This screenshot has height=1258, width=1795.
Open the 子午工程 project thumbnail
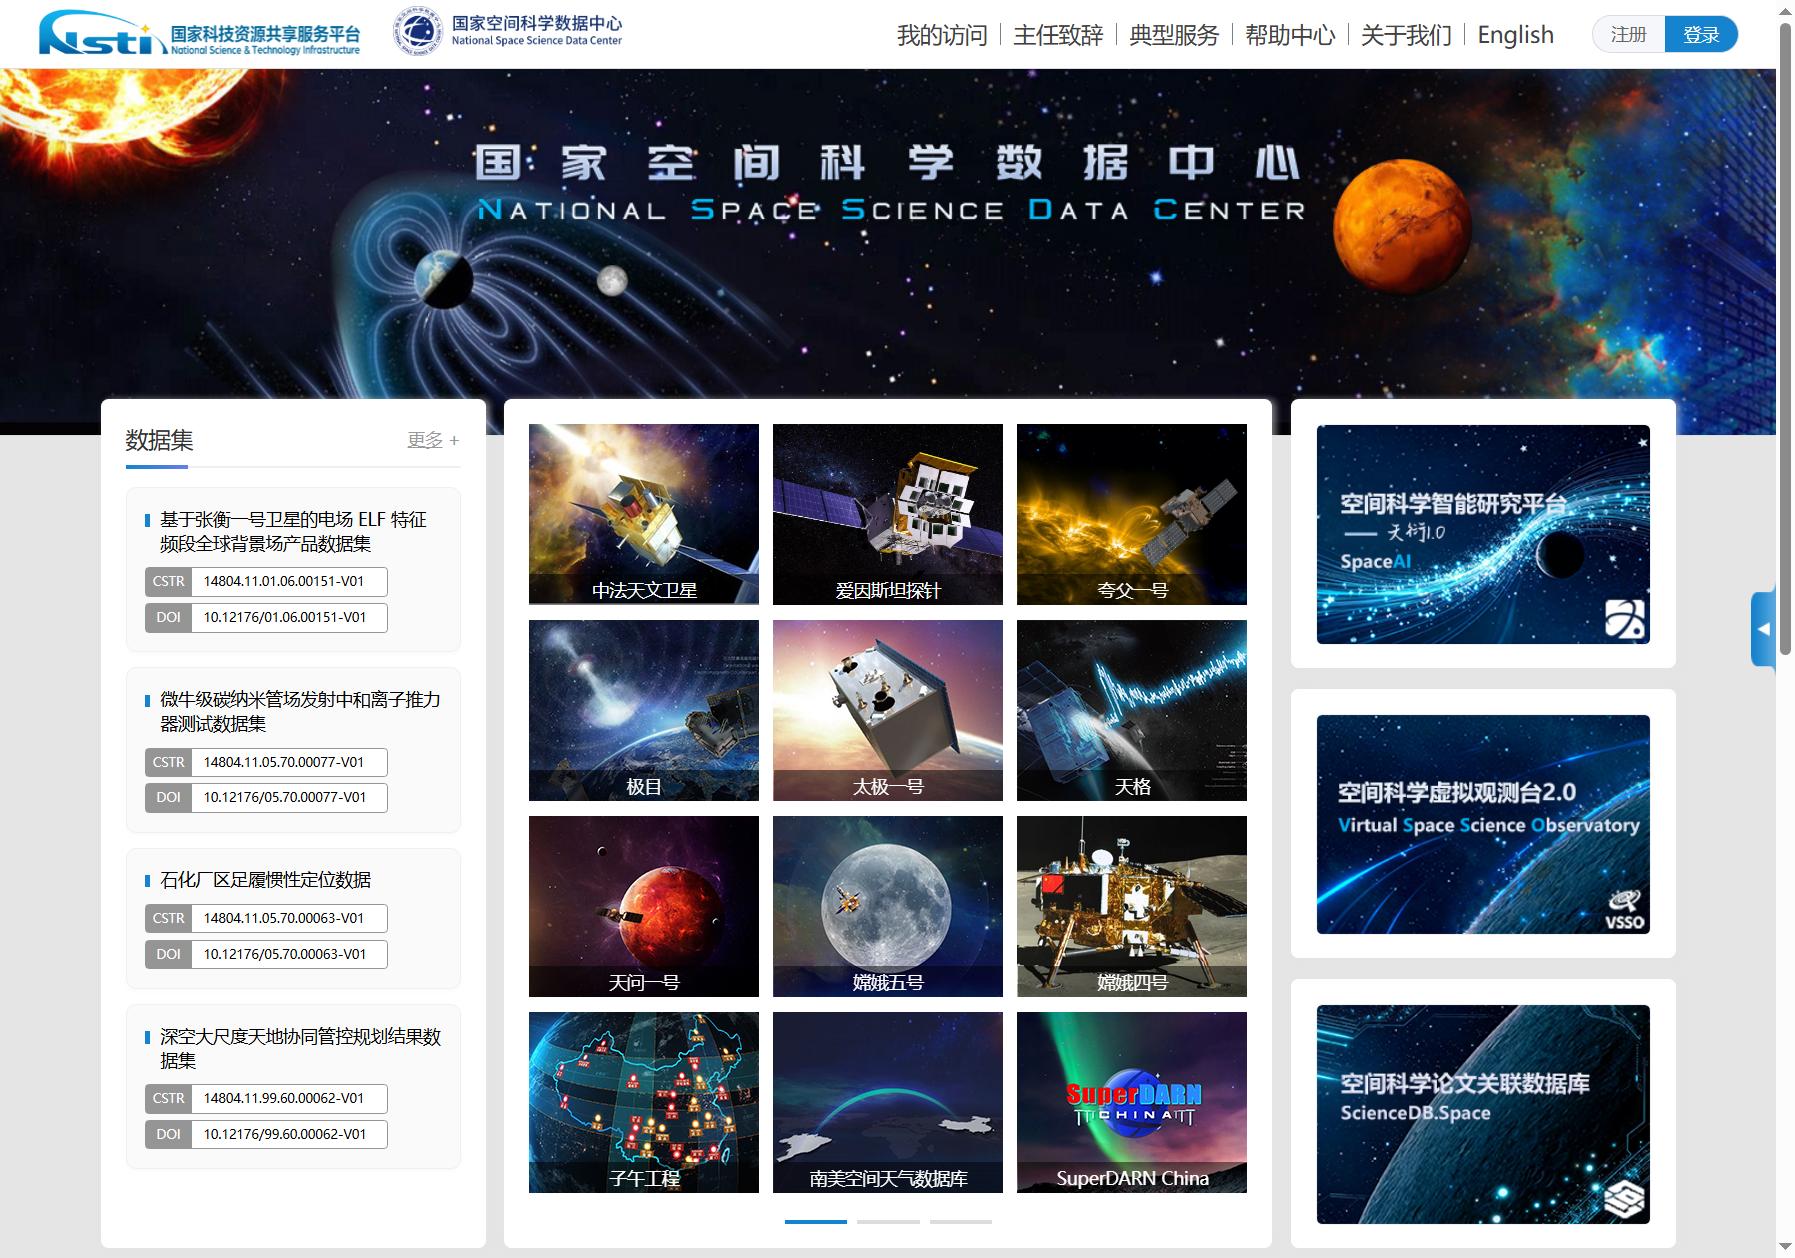[644, 1102]
